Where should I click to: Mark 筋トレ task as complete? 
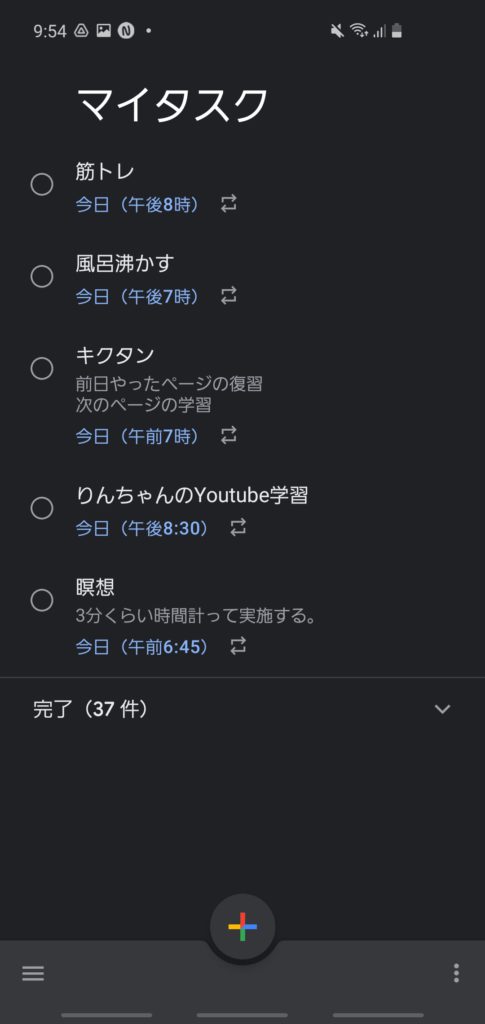point(42,185)
